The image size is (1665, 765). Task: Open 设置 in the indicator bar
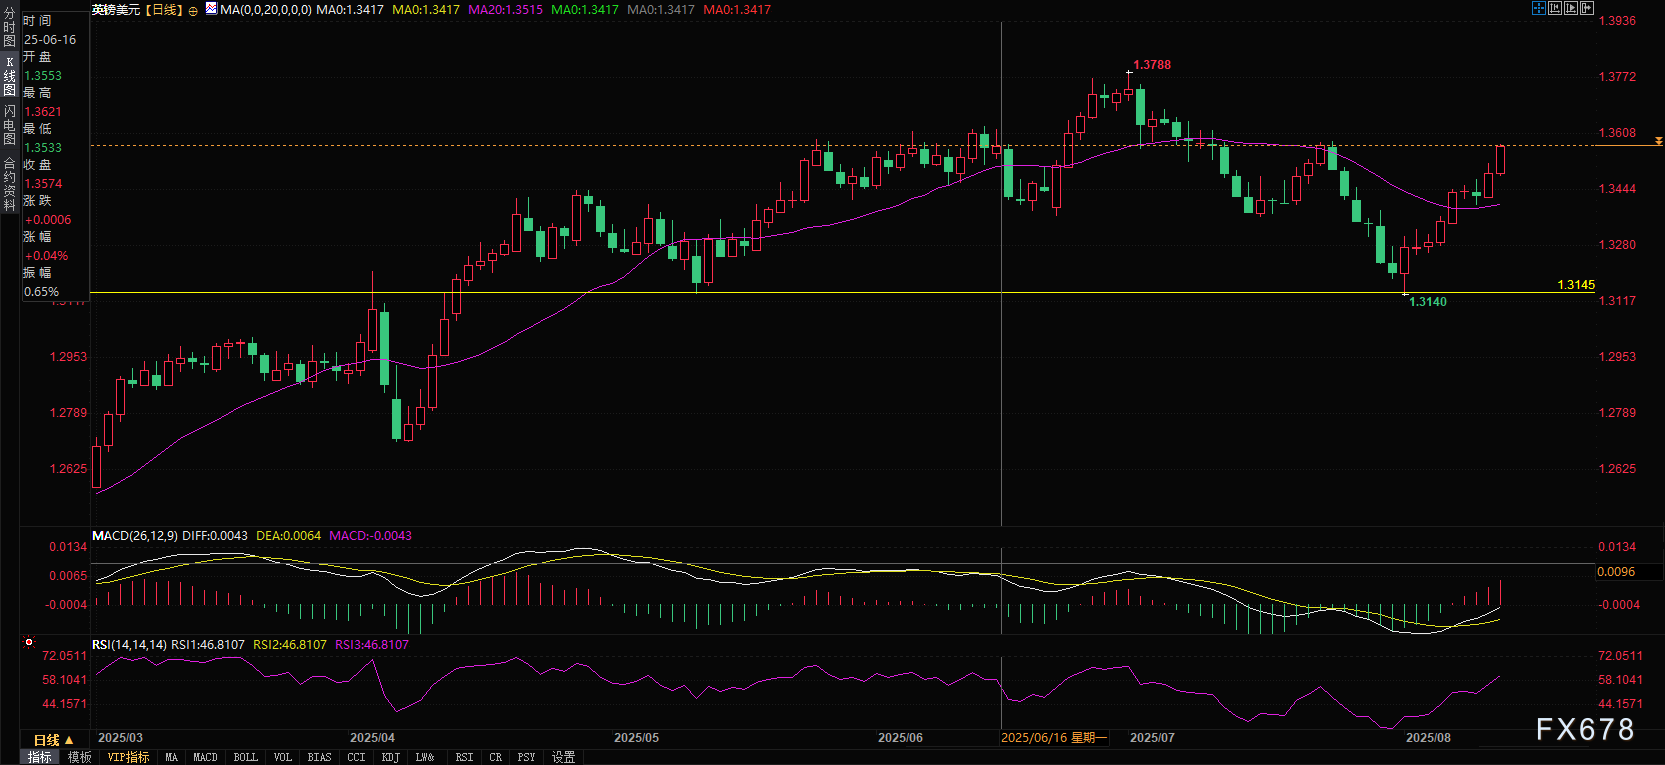pos(563,757)
